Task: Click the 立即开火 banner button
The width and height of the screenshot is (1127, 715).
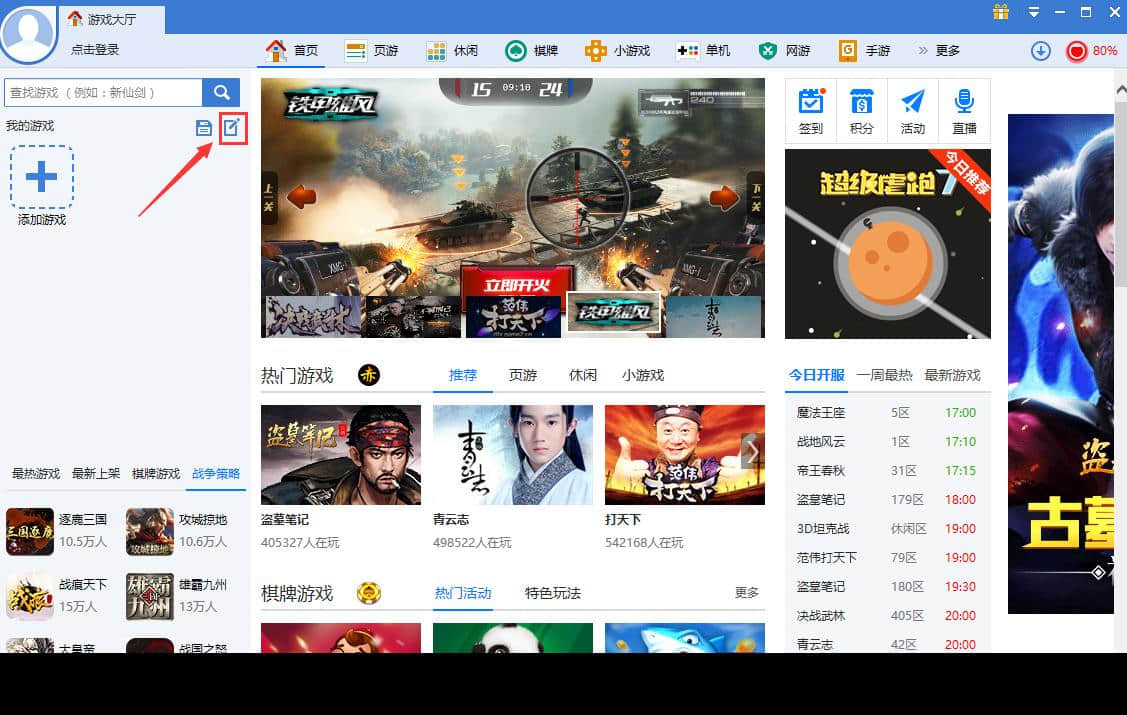Action: [517, 285]
